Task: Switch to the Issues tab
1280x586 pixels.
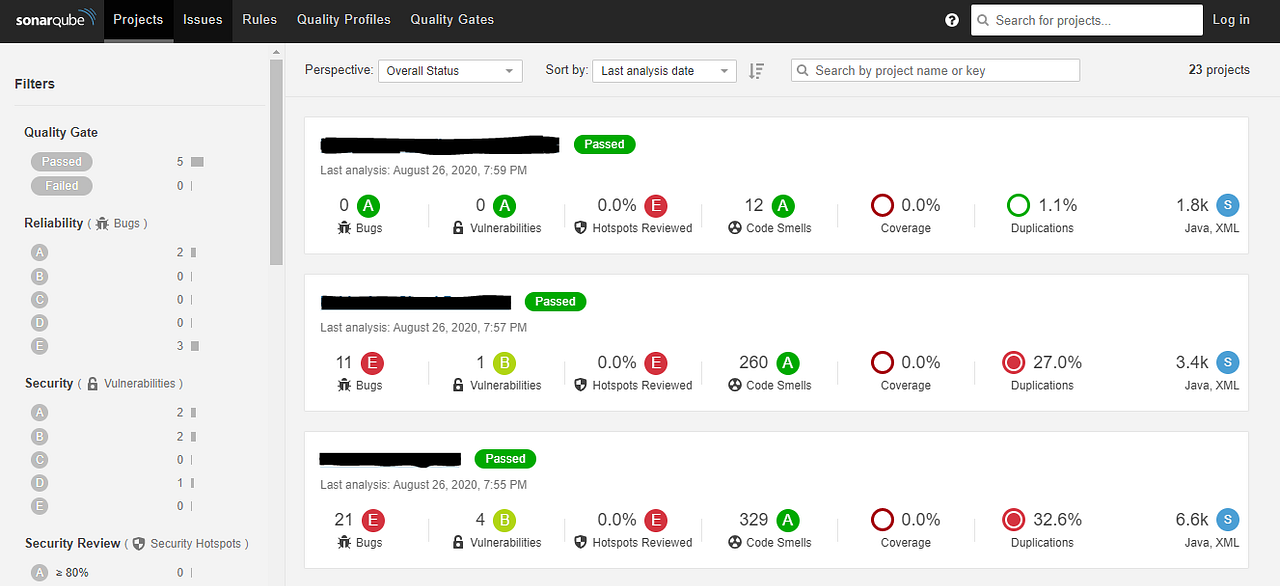Action: (x=202, y=19)
